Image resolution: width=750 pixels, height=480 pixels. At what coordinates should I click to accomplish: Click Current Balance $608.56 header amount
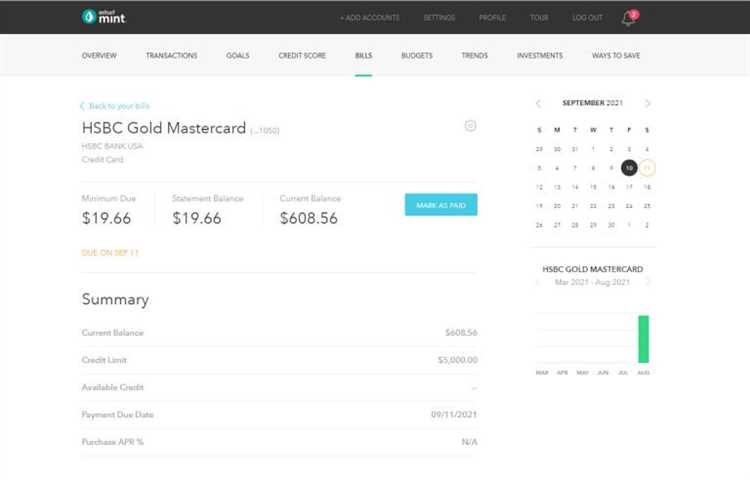coord(309,218)
